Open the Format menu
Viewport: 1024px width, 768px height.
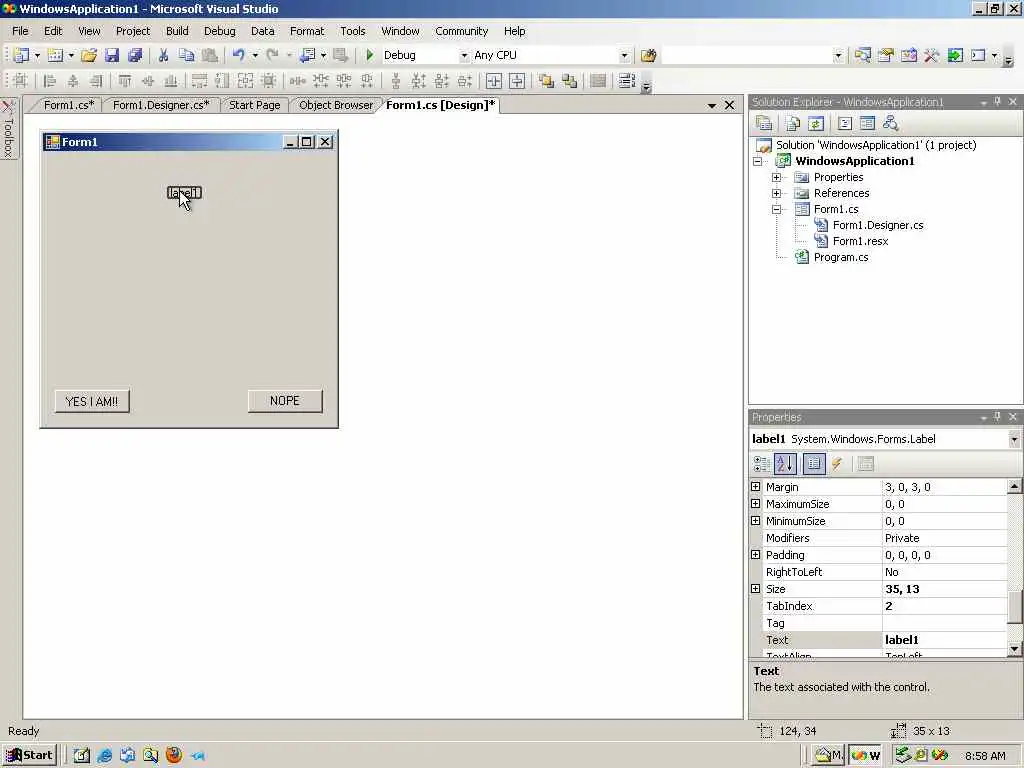(307, 31)
